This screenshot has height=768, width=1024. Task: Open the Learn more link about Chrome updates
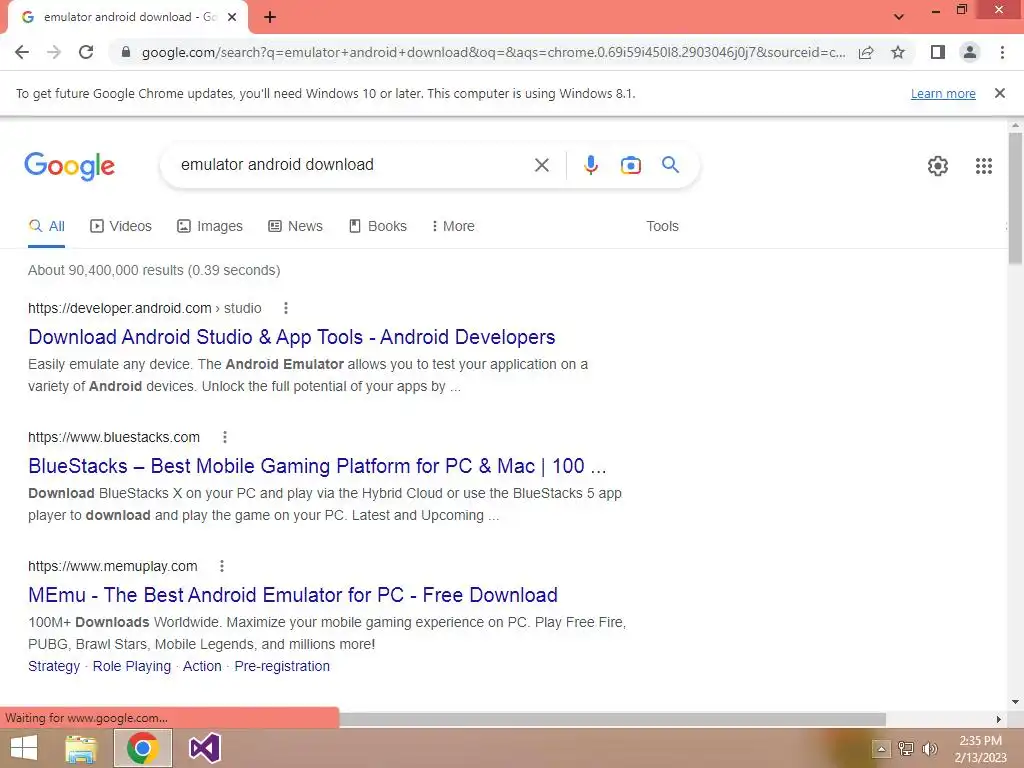tap(943, 93)
